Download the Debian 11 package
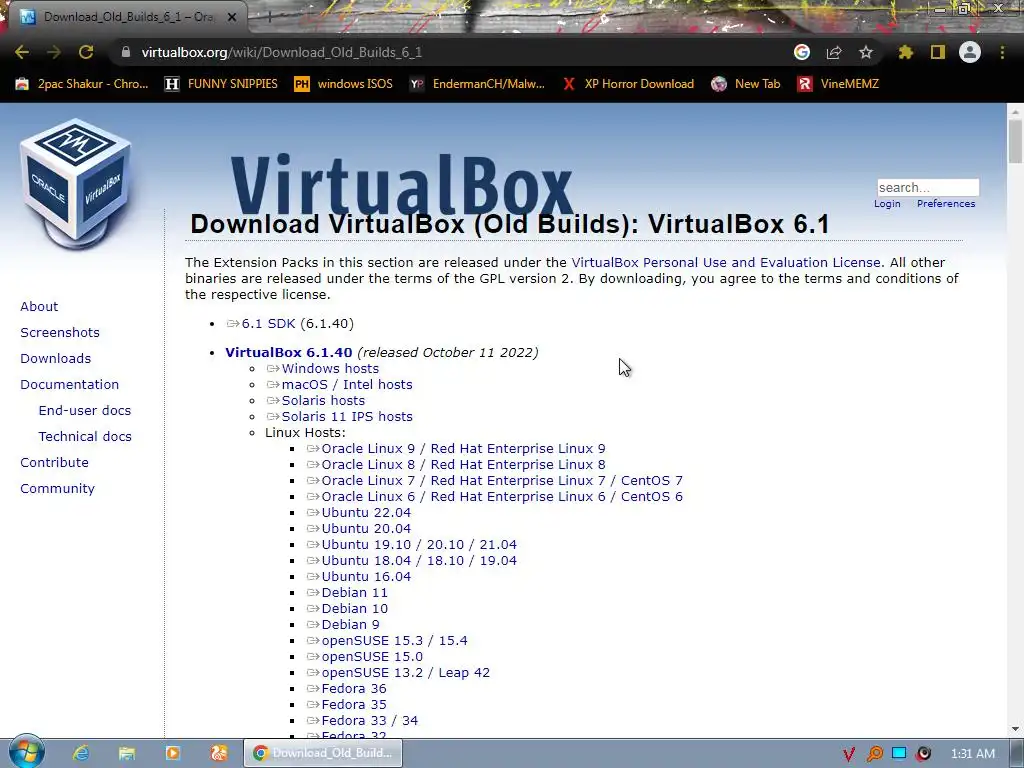Image resolution: width=1024 pixels, height=768 pixels. 355,593
